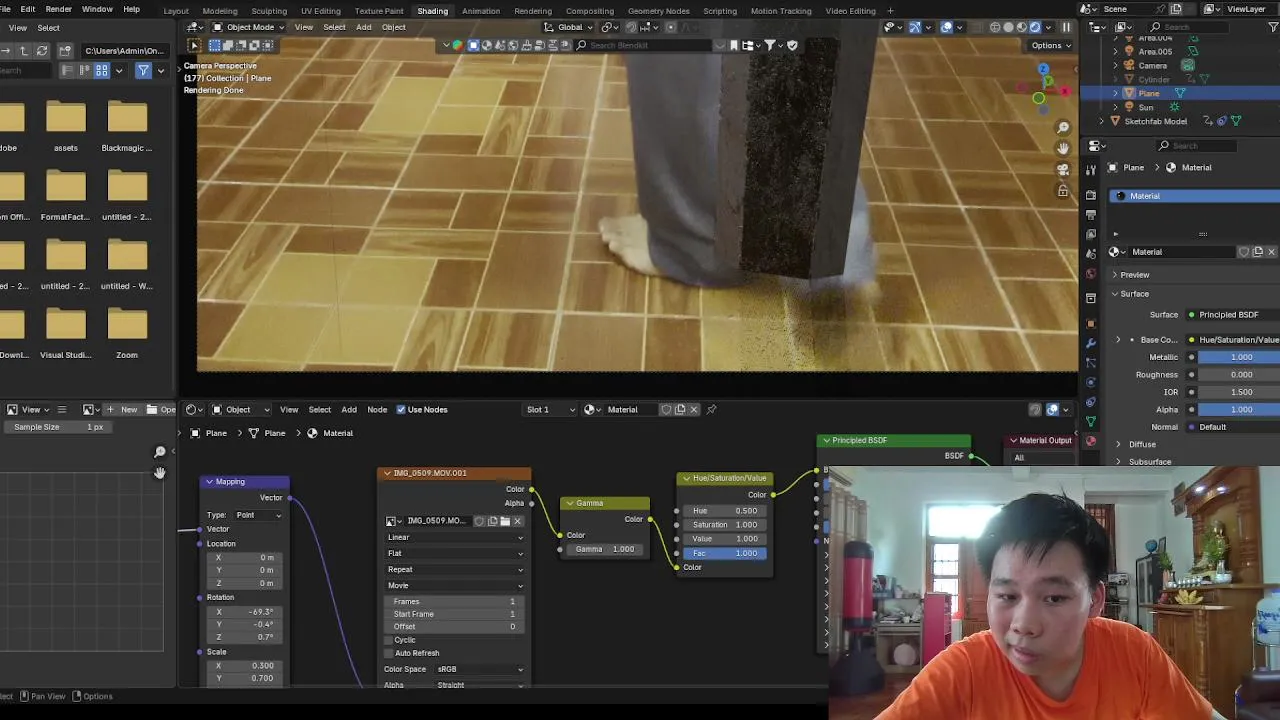Enable the Cyclic checkbox

point(389,640)
